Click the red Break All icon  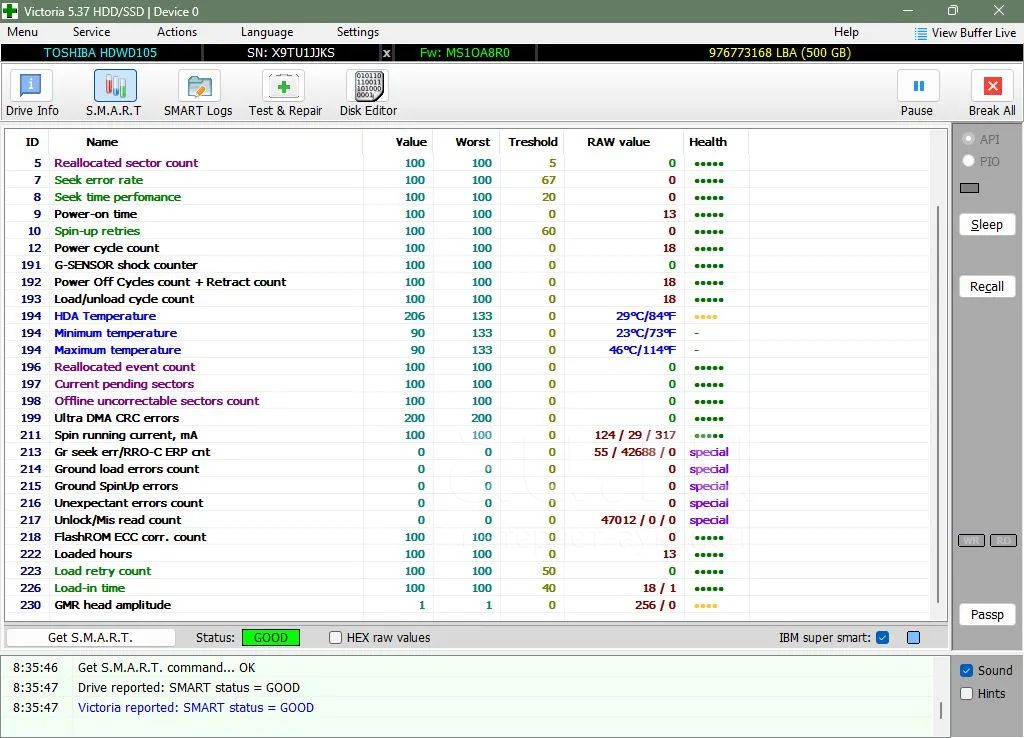point(991,87)
